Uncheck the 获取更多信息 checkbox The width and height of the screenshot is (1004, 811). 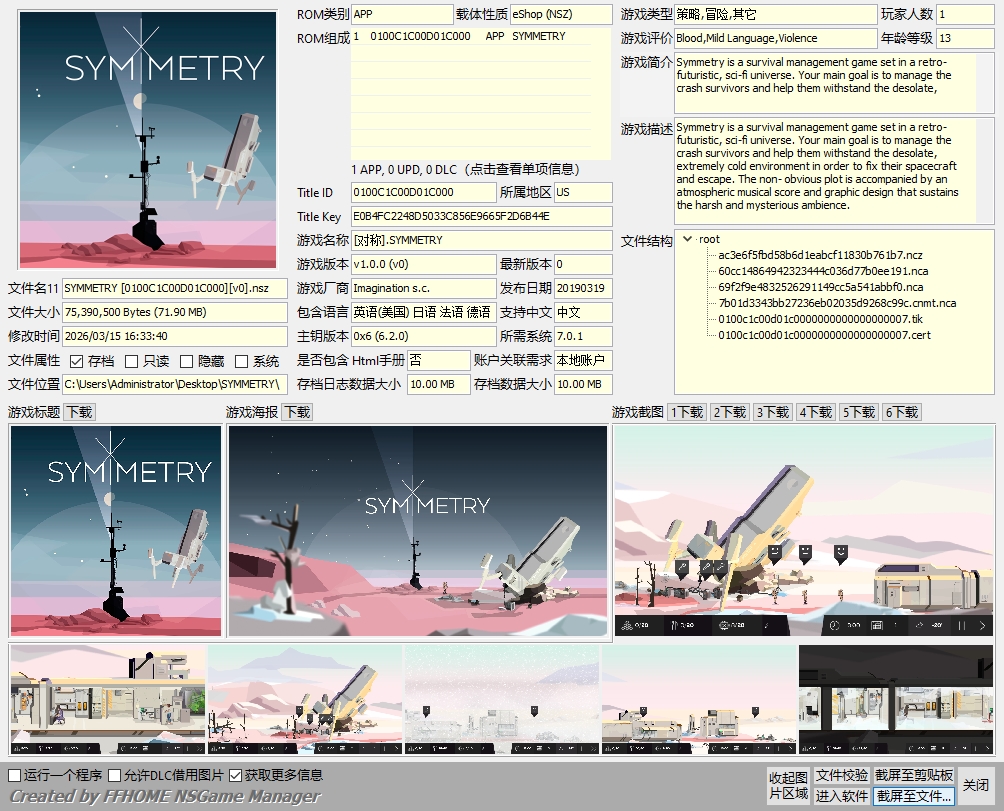point(236,775)
